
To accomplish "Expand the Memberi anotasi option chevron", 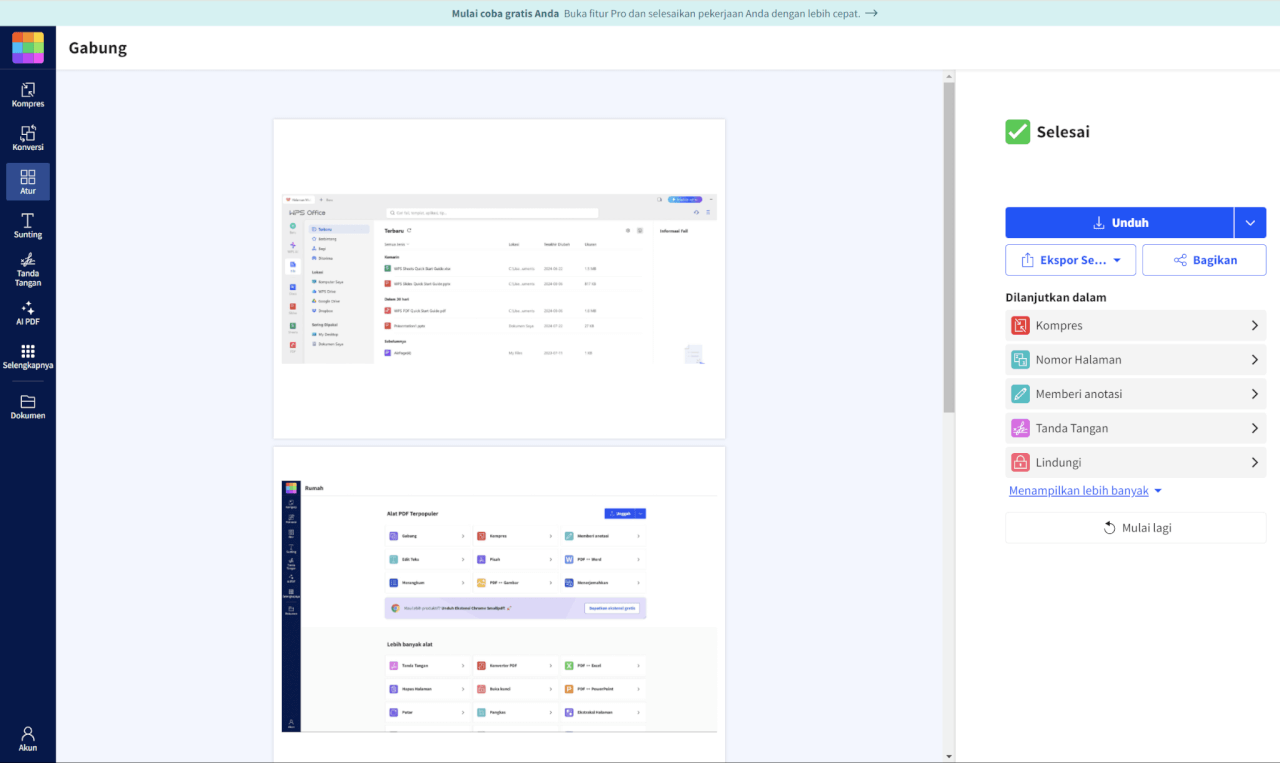I will [x=1254, y=394].
